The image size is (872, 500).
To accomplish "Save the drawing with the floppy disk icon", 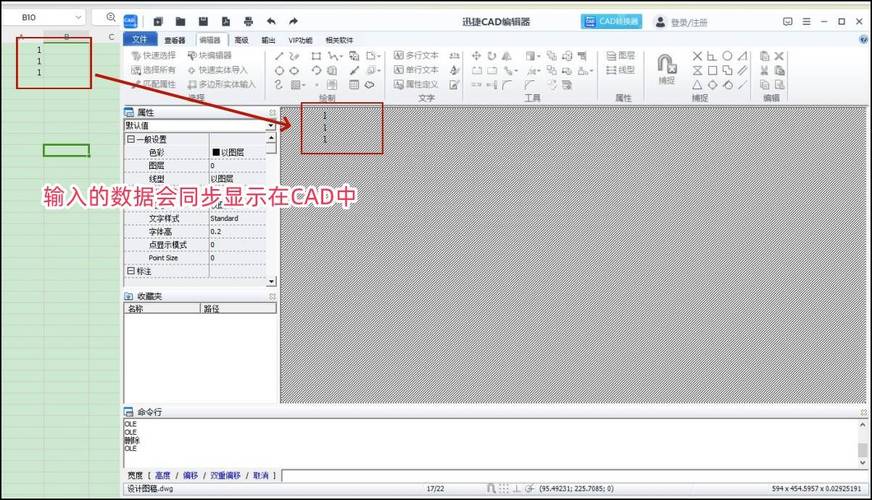I will point(203,22).
